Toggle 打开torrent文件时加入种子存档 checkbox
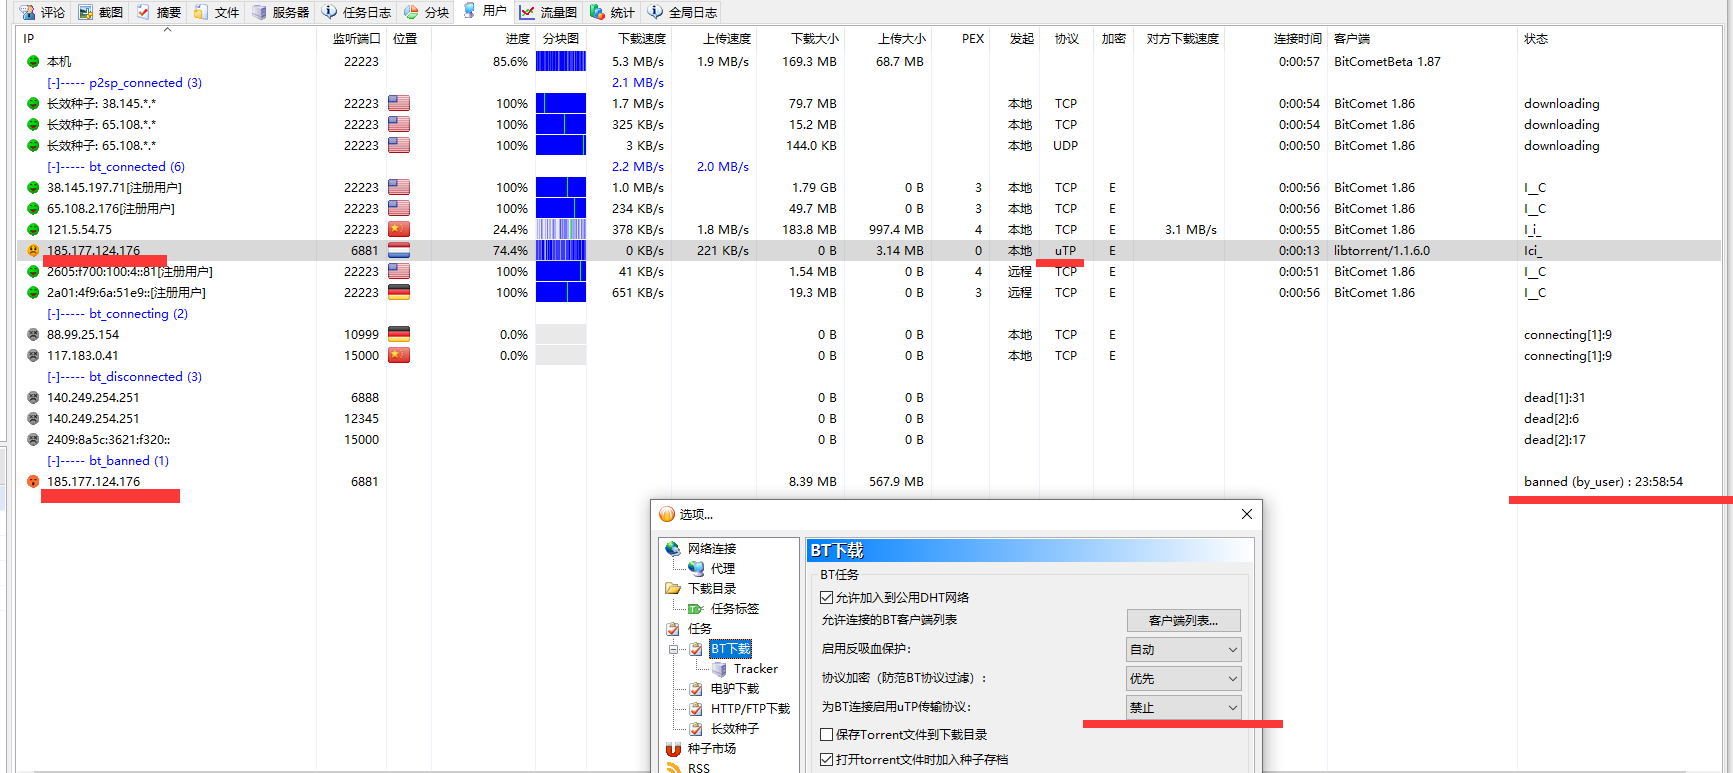1733x773 pixels. pyautogui.click(x=827, y=760)
